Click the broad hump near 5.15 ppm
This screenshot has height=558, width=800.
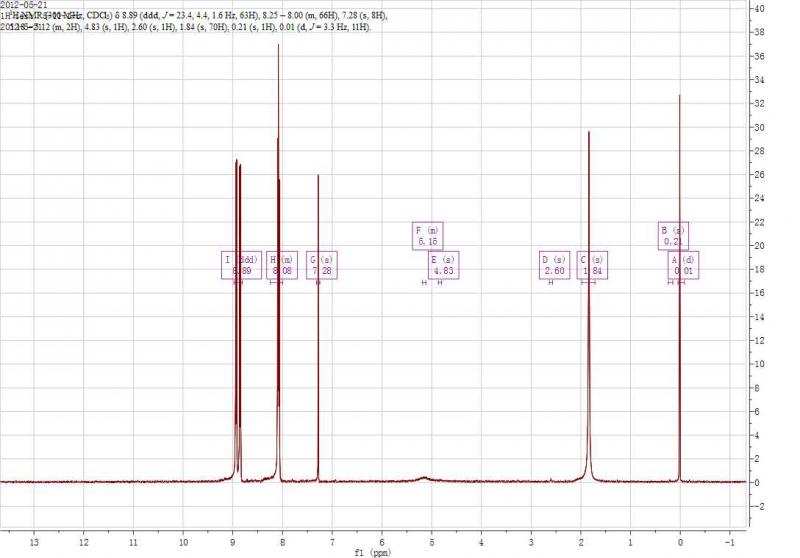click(424, 478)
